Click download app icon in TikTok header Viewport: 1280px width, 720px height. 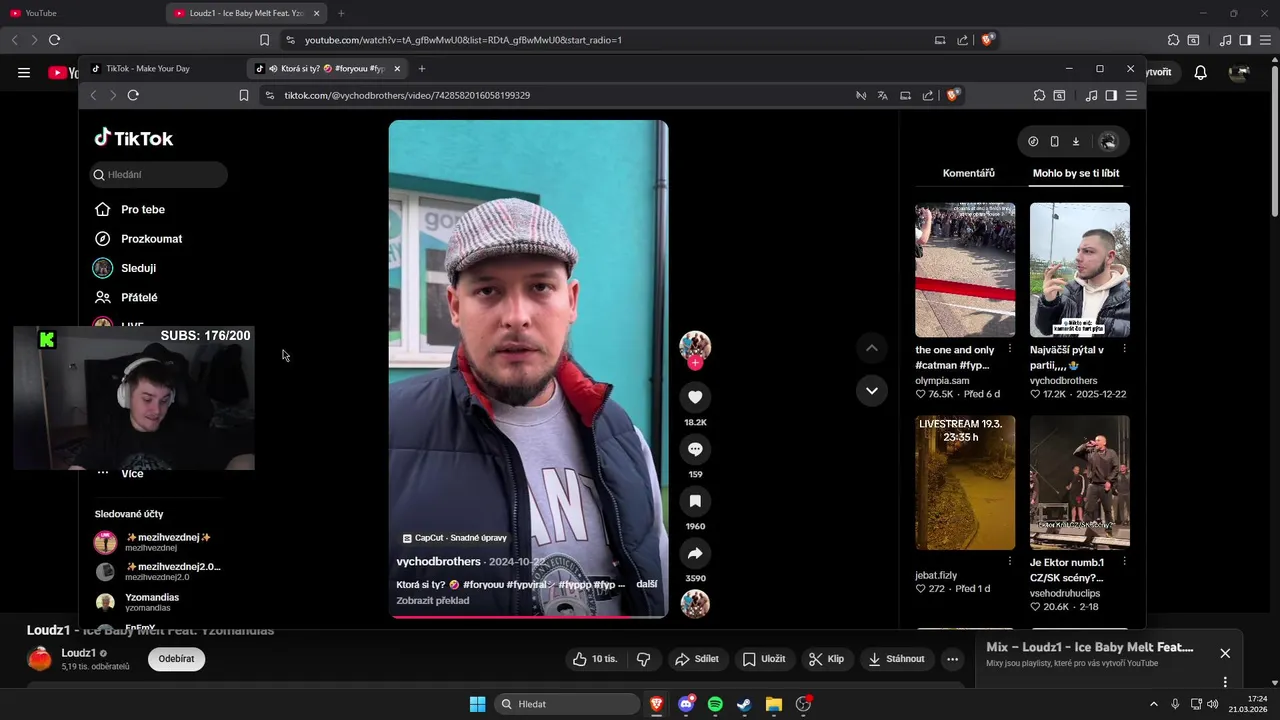[1076, 142]
